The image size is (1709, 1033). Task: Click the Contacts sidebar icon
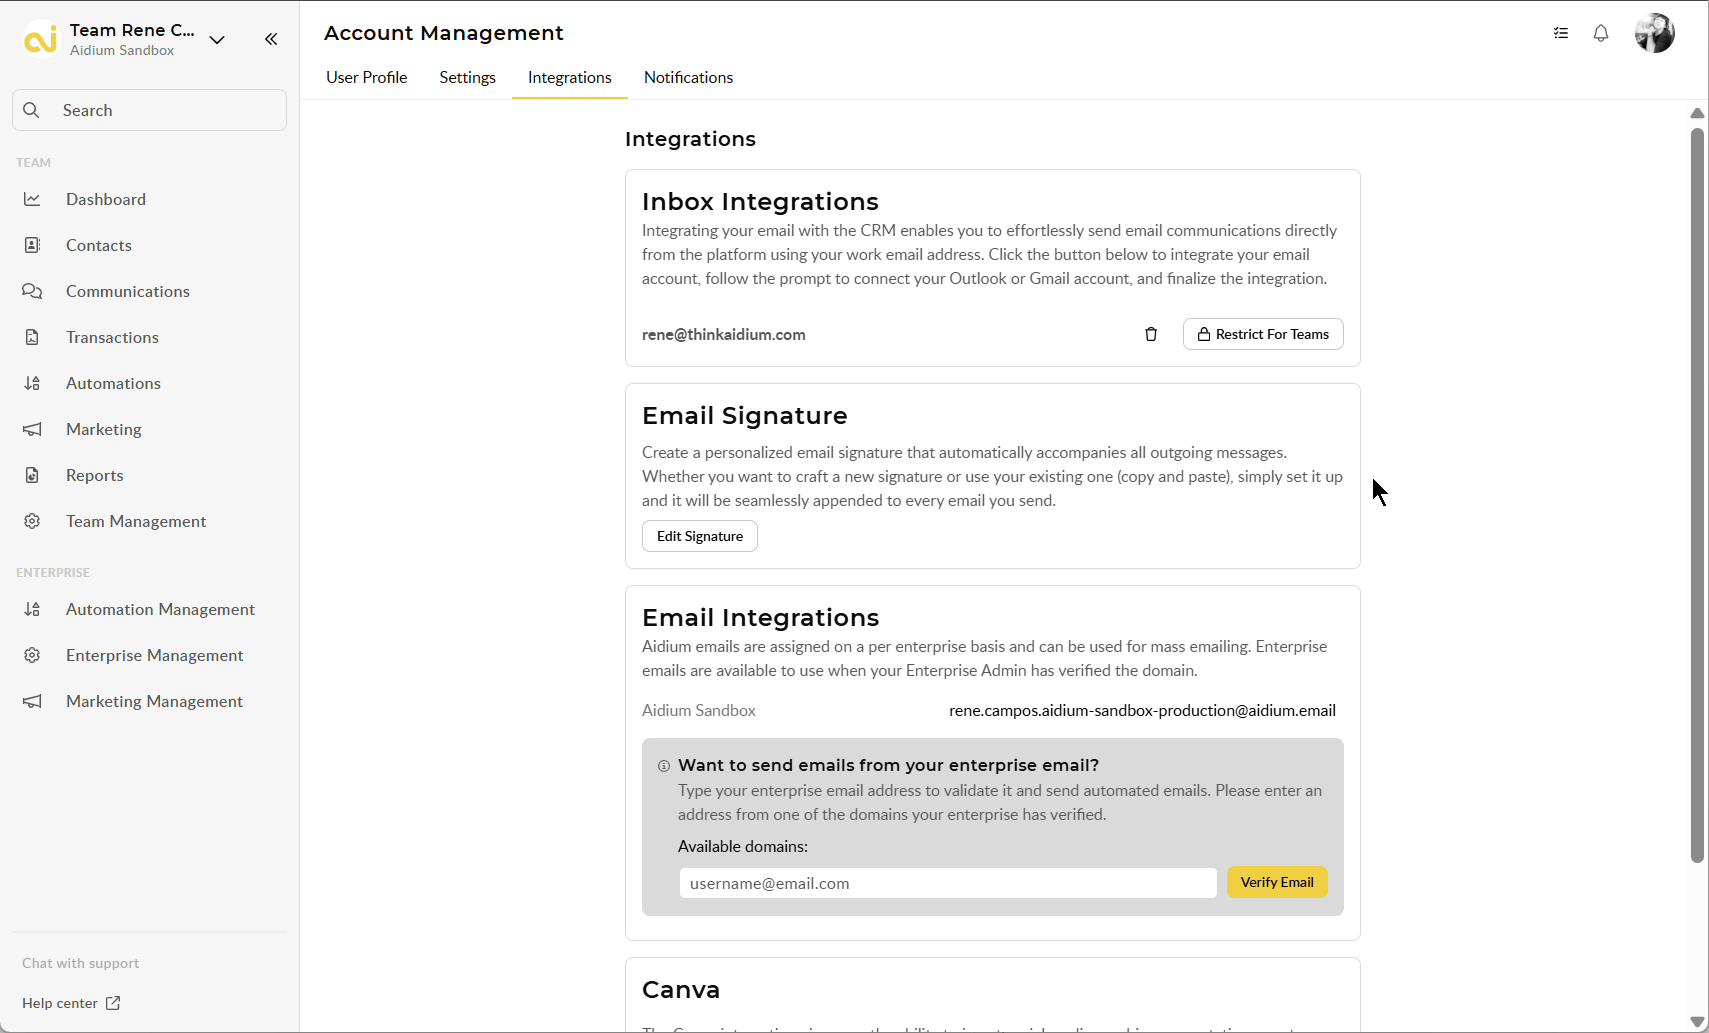pyautogui.click(x=32, y=245)
